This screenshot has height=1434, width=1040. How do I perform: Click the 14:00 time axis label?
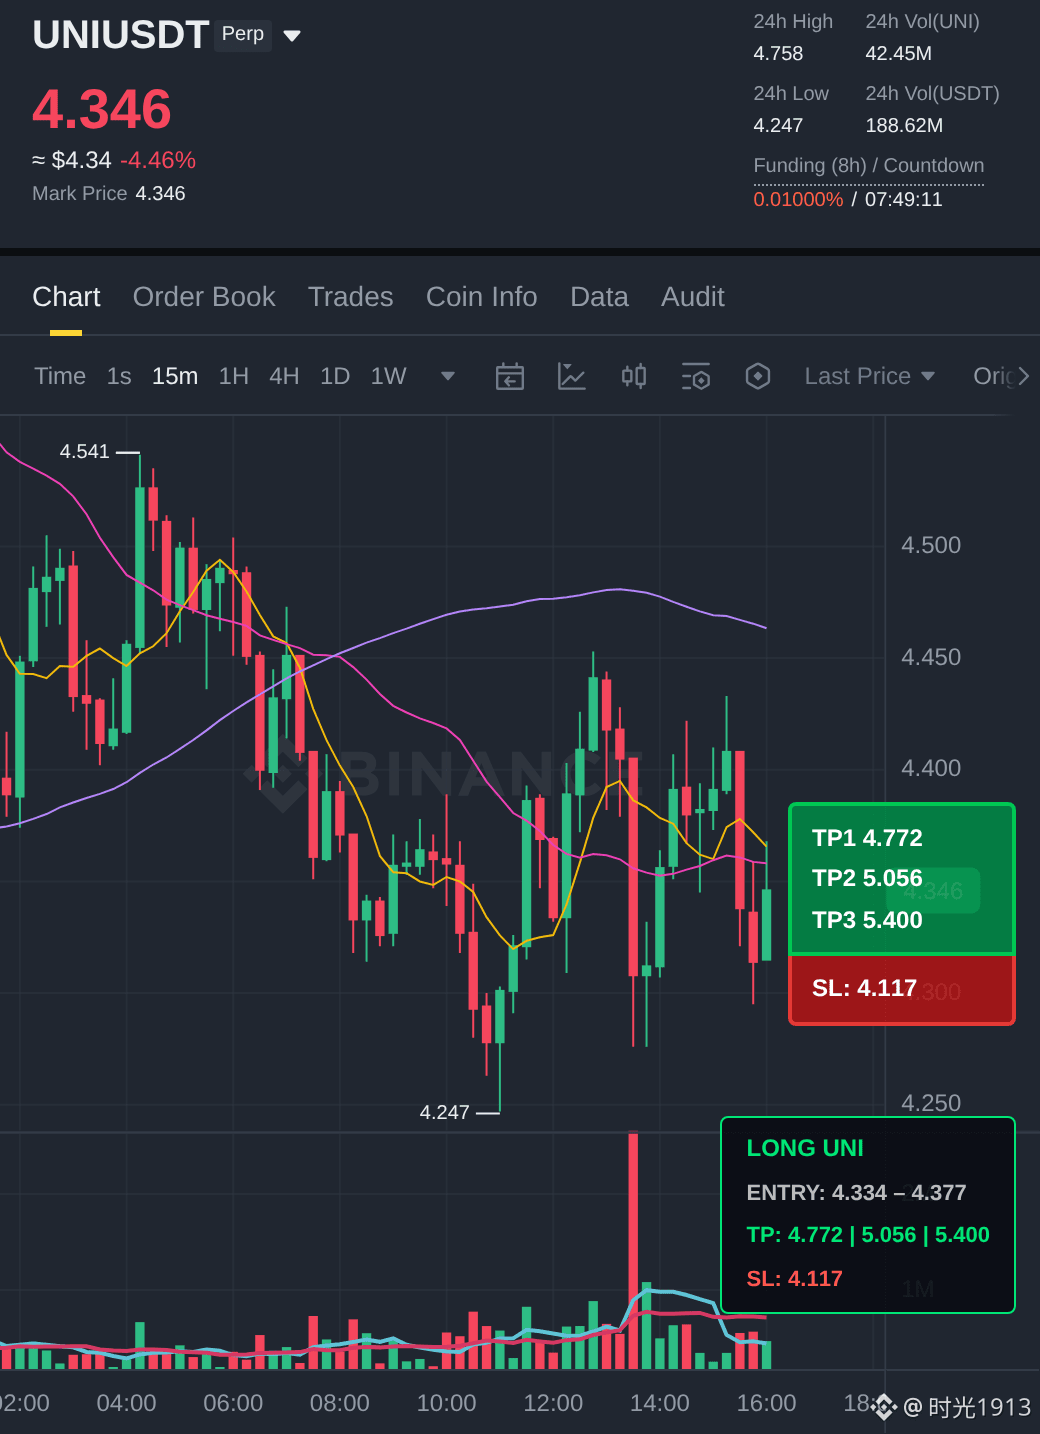coord(660,1403)
